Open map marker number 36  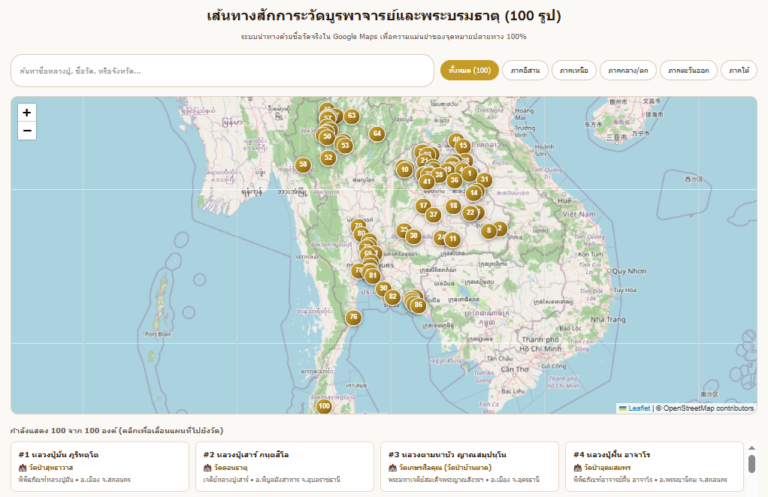tap(455, 180)
